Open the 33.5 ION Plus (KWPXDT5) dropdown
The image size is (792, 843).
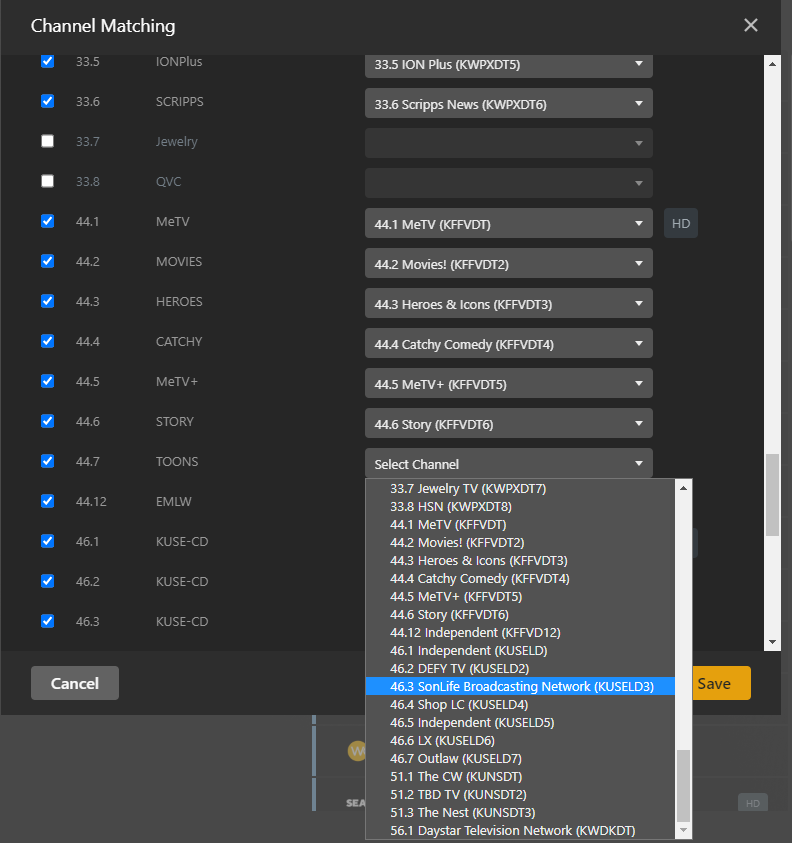point(509,65)
